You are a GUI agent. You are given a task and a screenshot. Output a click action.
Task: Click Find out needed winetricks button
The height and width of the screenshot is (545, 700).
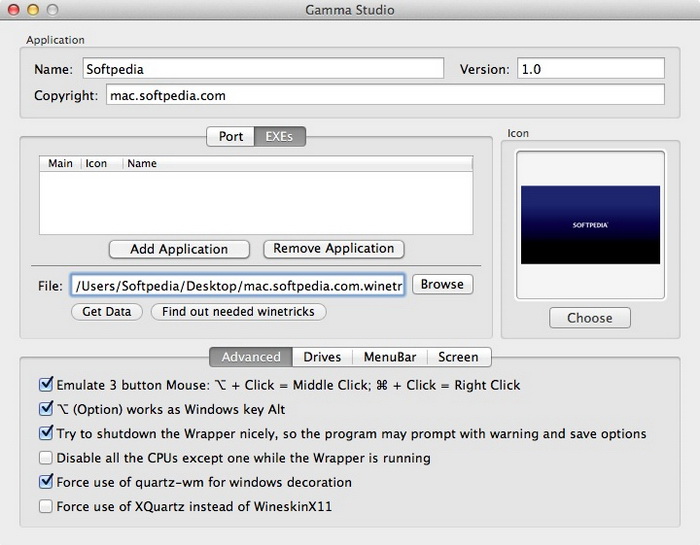pos(238,312)
